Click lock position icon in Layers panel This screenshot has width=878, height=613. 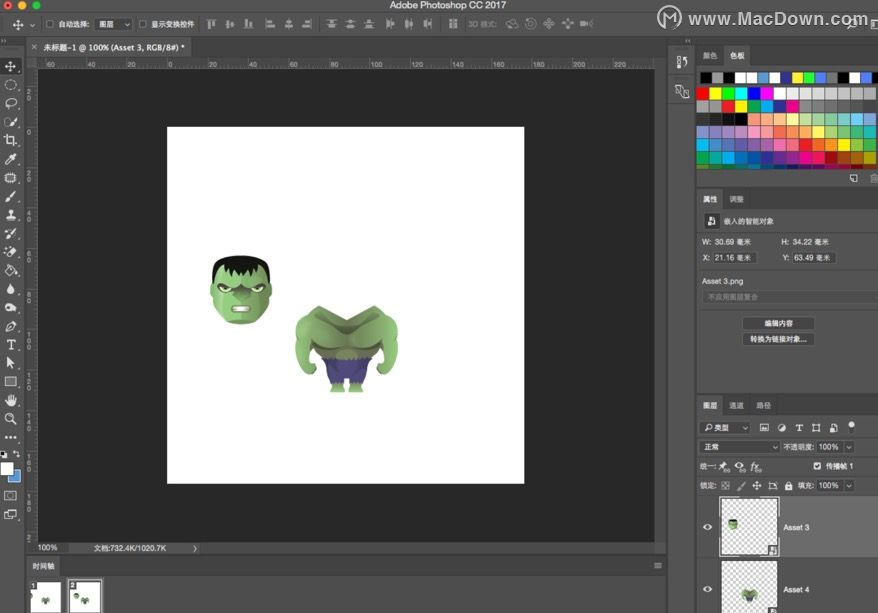756,486
